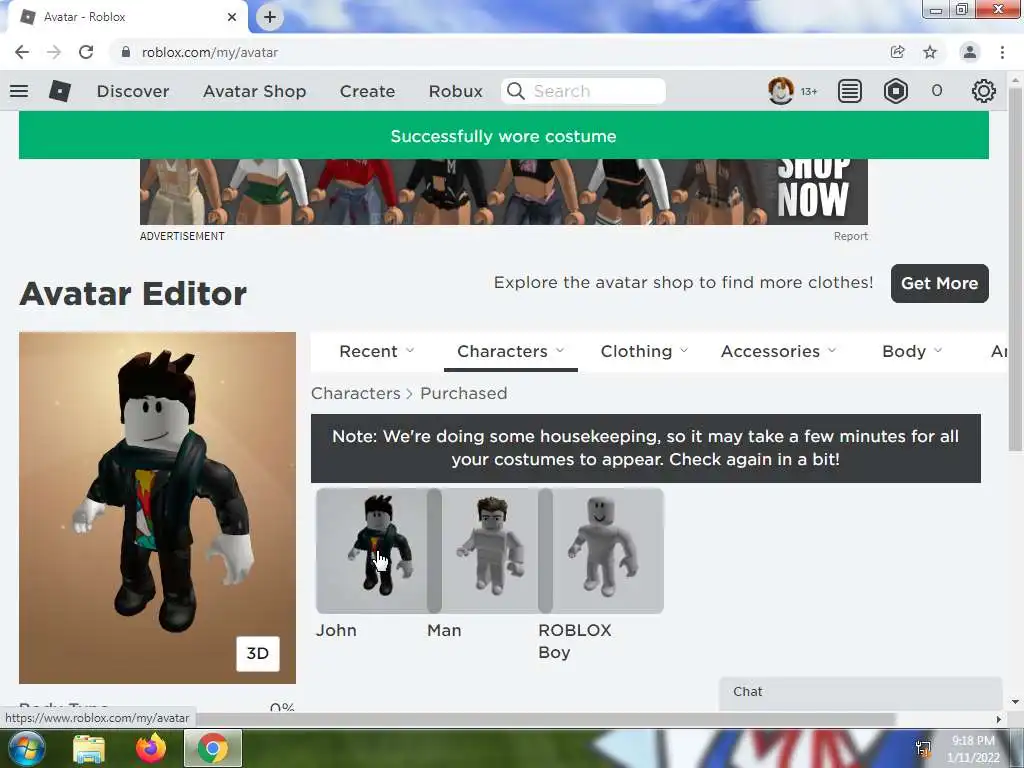Viewport: 1024px width, 768px height.
Task: Open the Chrome three-dot menu
Action: point(1002,52)
